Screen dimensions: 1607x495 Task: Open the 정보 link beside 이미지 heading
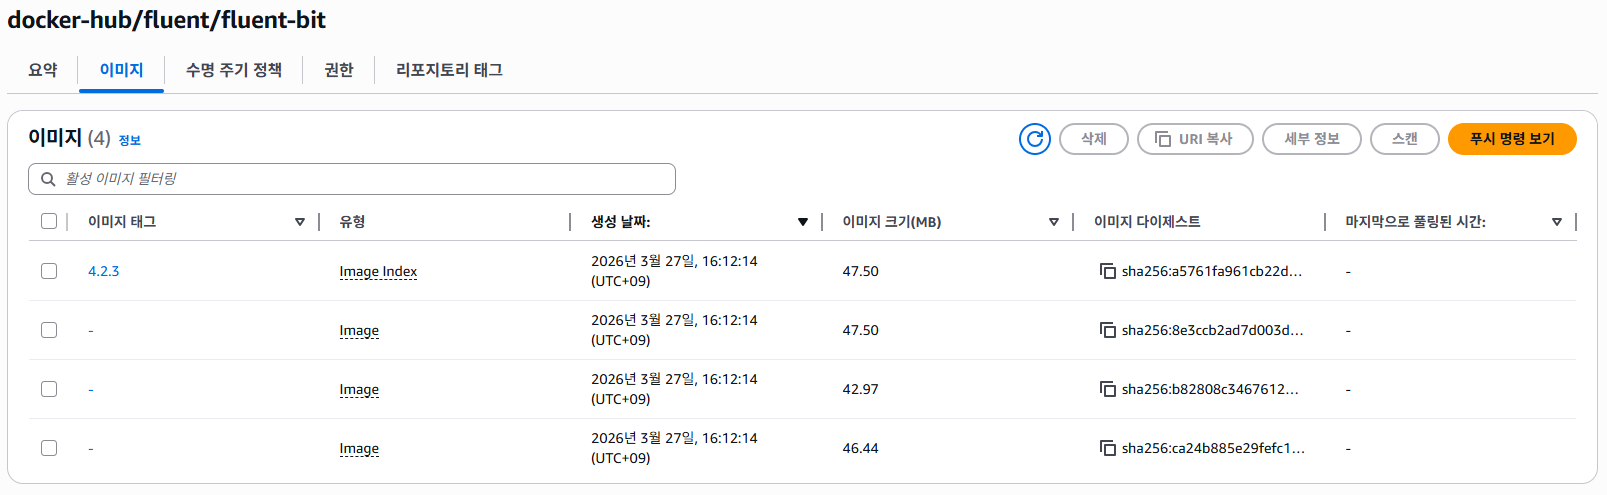[130, 141]
